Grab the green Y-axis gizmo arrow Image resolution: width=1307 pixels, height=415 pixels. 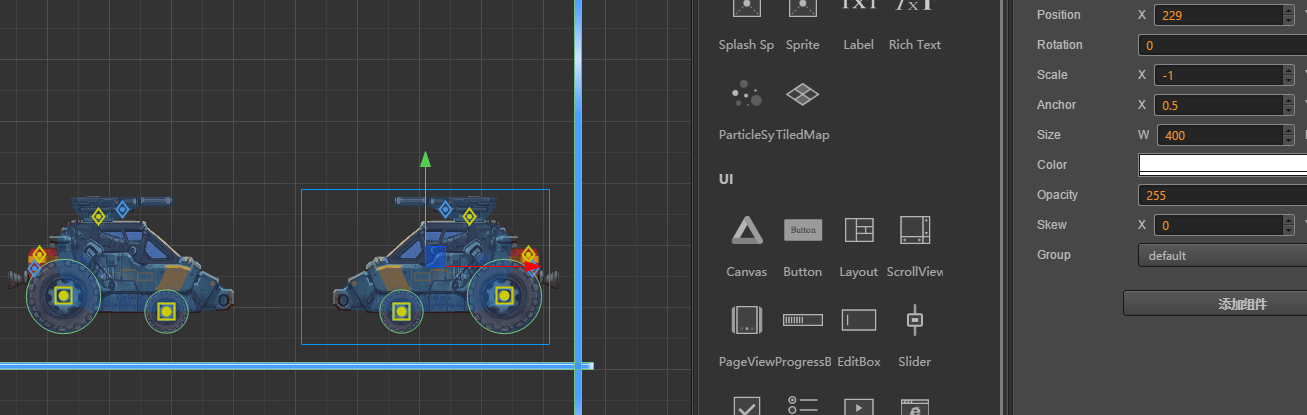(x=426, y=159)
